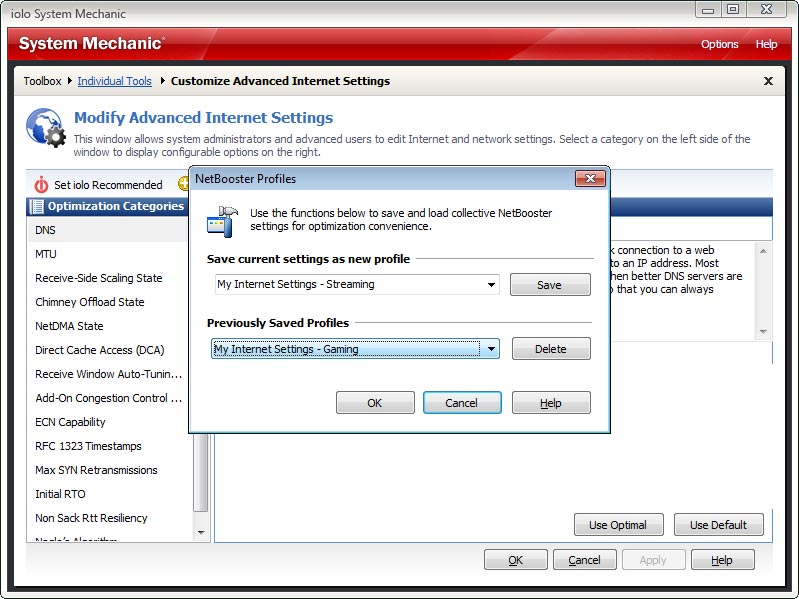Select ECN Capability category

[x=107, y=422]
